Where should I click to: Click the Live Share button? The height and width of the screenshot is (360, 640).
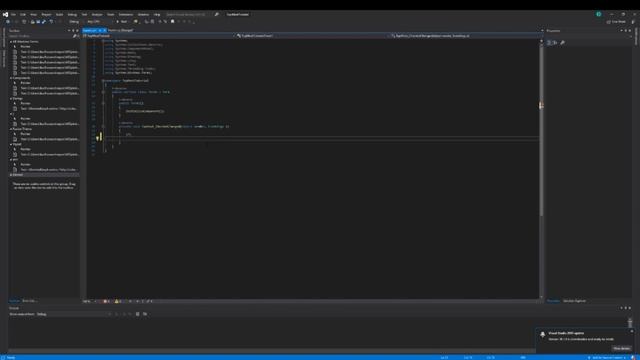(616, 22)
